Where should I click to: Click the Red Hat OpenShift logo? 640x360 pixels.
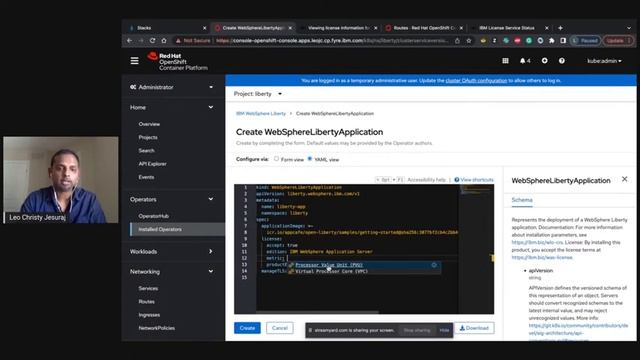[178, 61]
